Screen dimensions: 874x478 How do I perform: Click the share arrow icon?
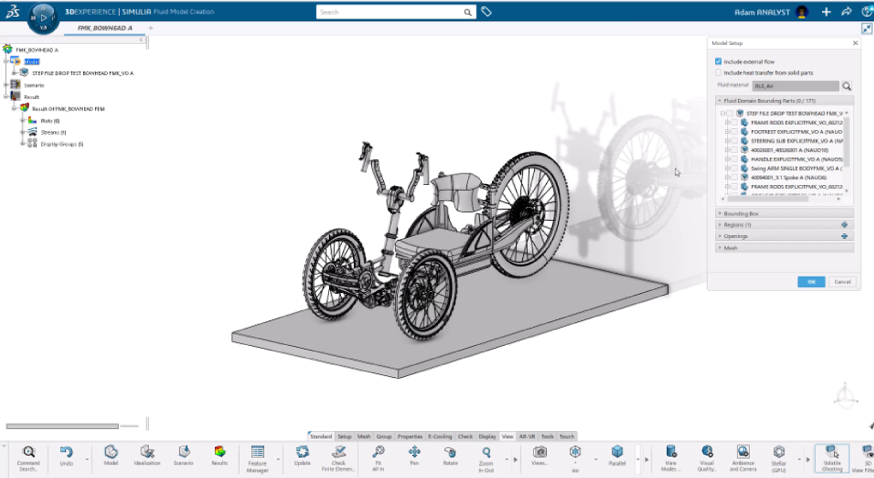(x=846, y=12)
